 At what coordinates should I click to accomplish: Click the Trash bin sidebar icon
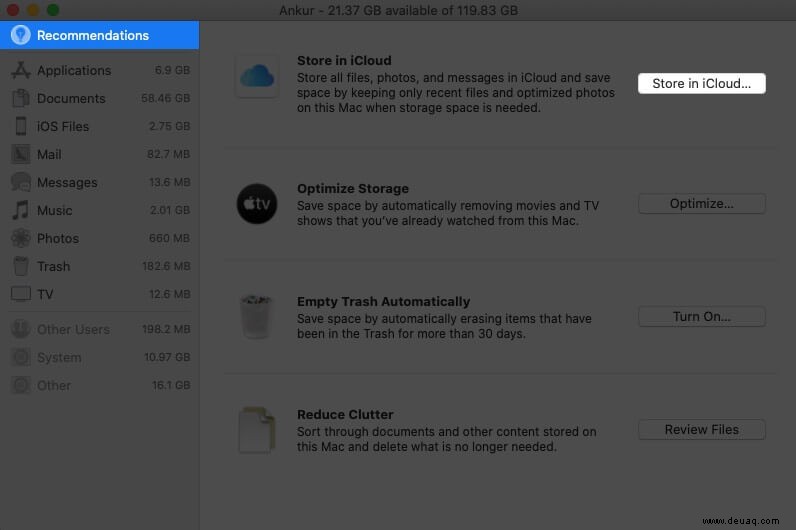pos(21,266)
